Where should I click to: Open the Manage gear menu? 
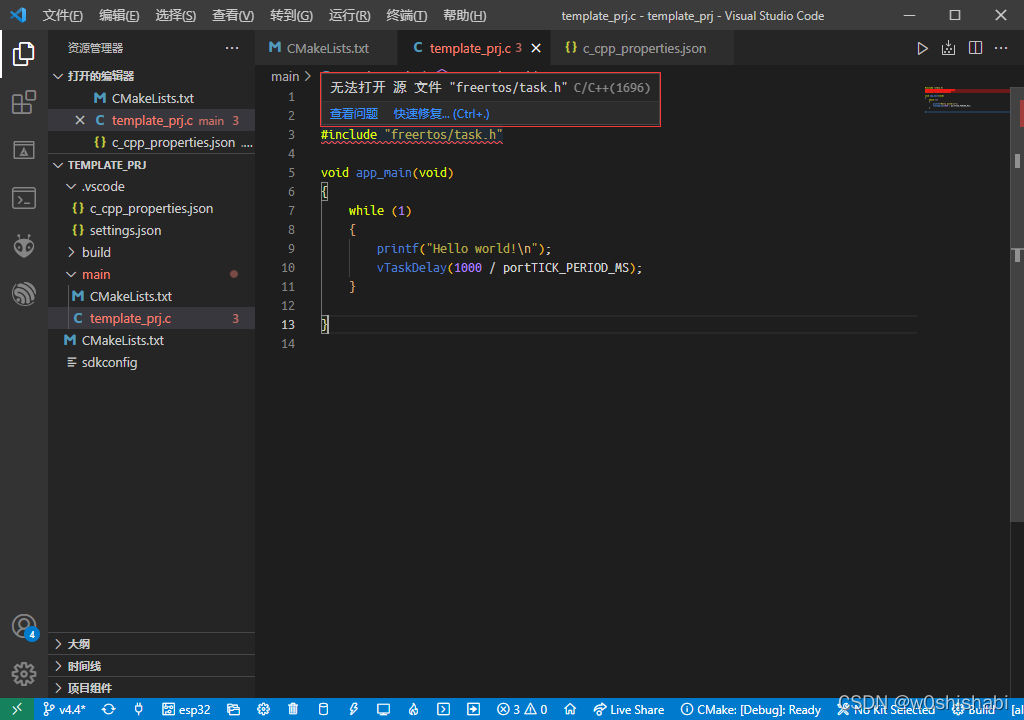point(24,673)
